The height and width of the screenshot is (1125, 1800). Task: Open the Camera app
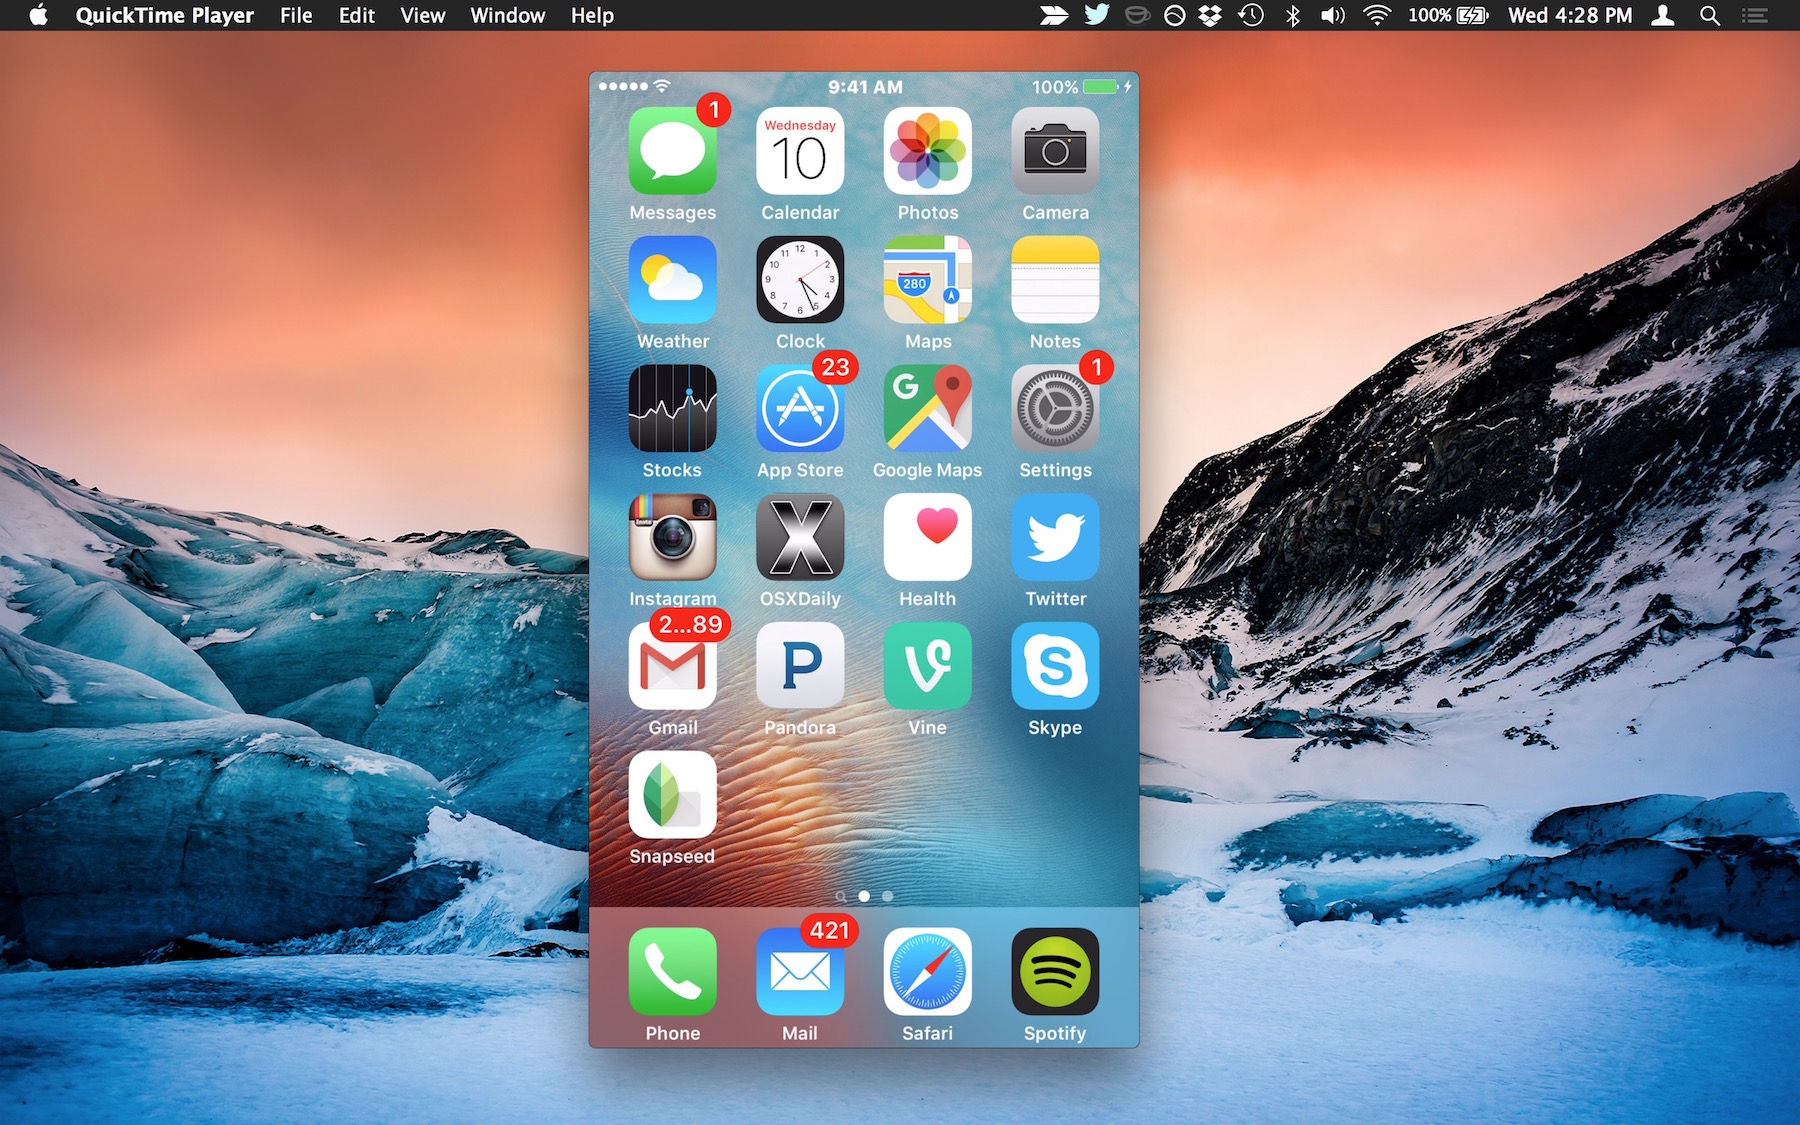pos(1055,151)
